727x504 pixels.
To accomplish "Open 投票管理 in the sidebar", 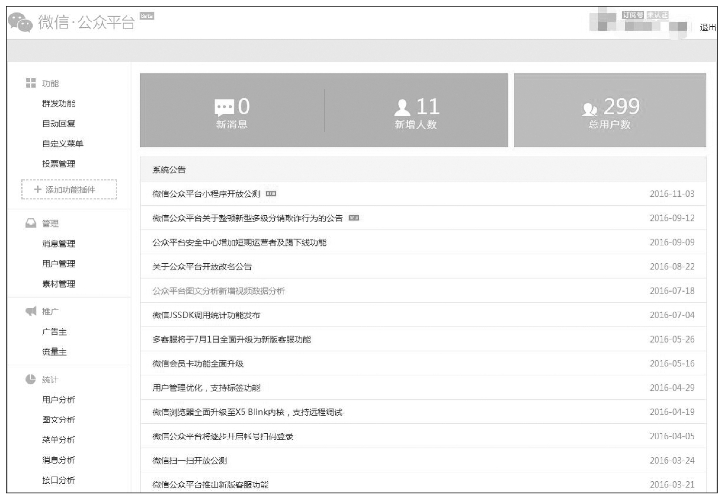I will (x=58, y=164).
